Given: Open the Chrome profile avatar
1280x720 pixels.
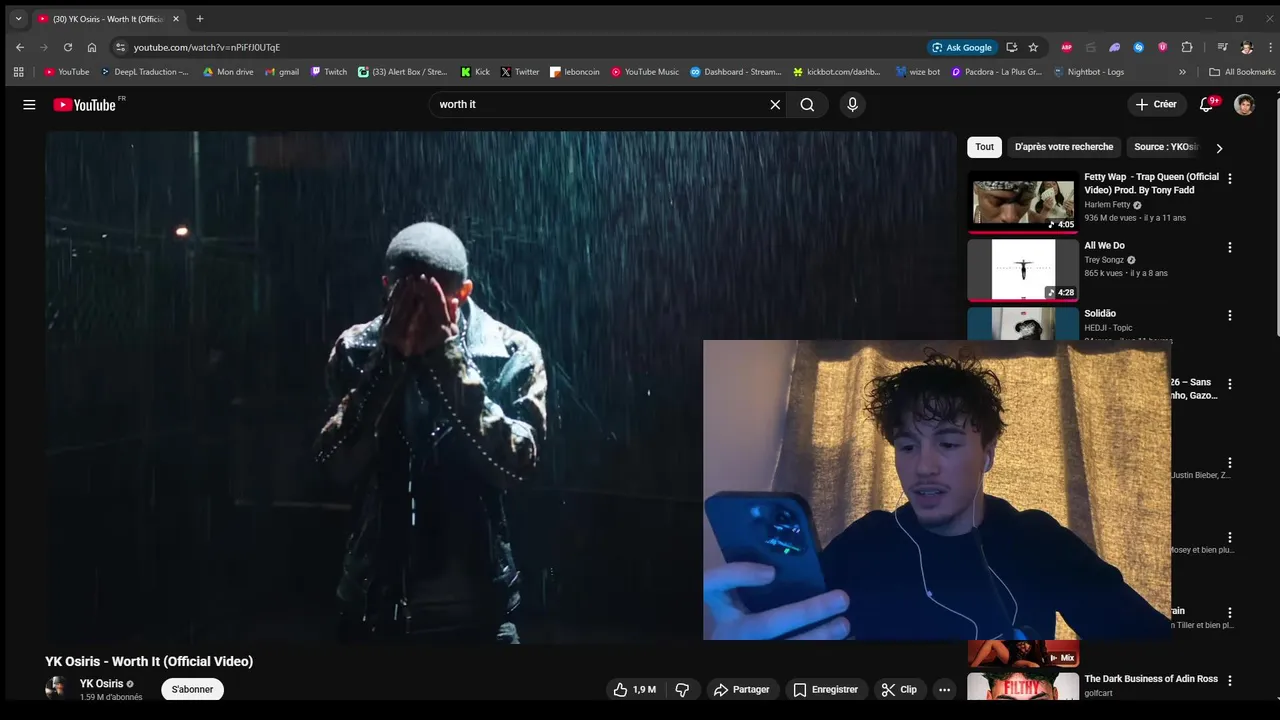Looking at the screenshot, I should tap(1246, 47).
